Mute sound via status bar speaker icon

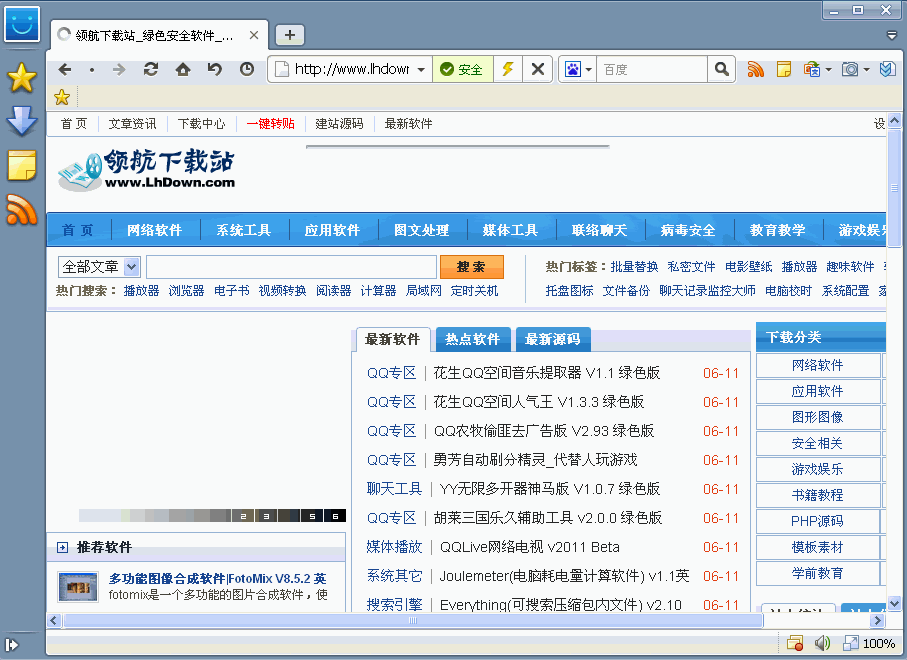[x=822, y=643]
